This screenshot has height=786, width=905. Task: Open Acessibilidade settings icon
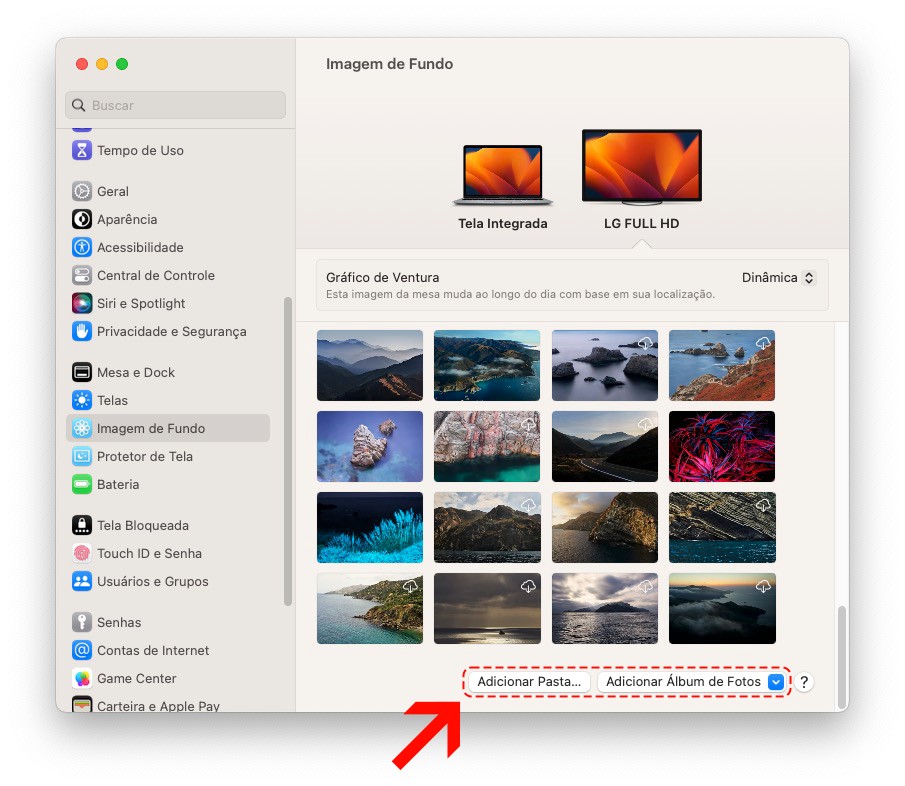click(82, 248)
